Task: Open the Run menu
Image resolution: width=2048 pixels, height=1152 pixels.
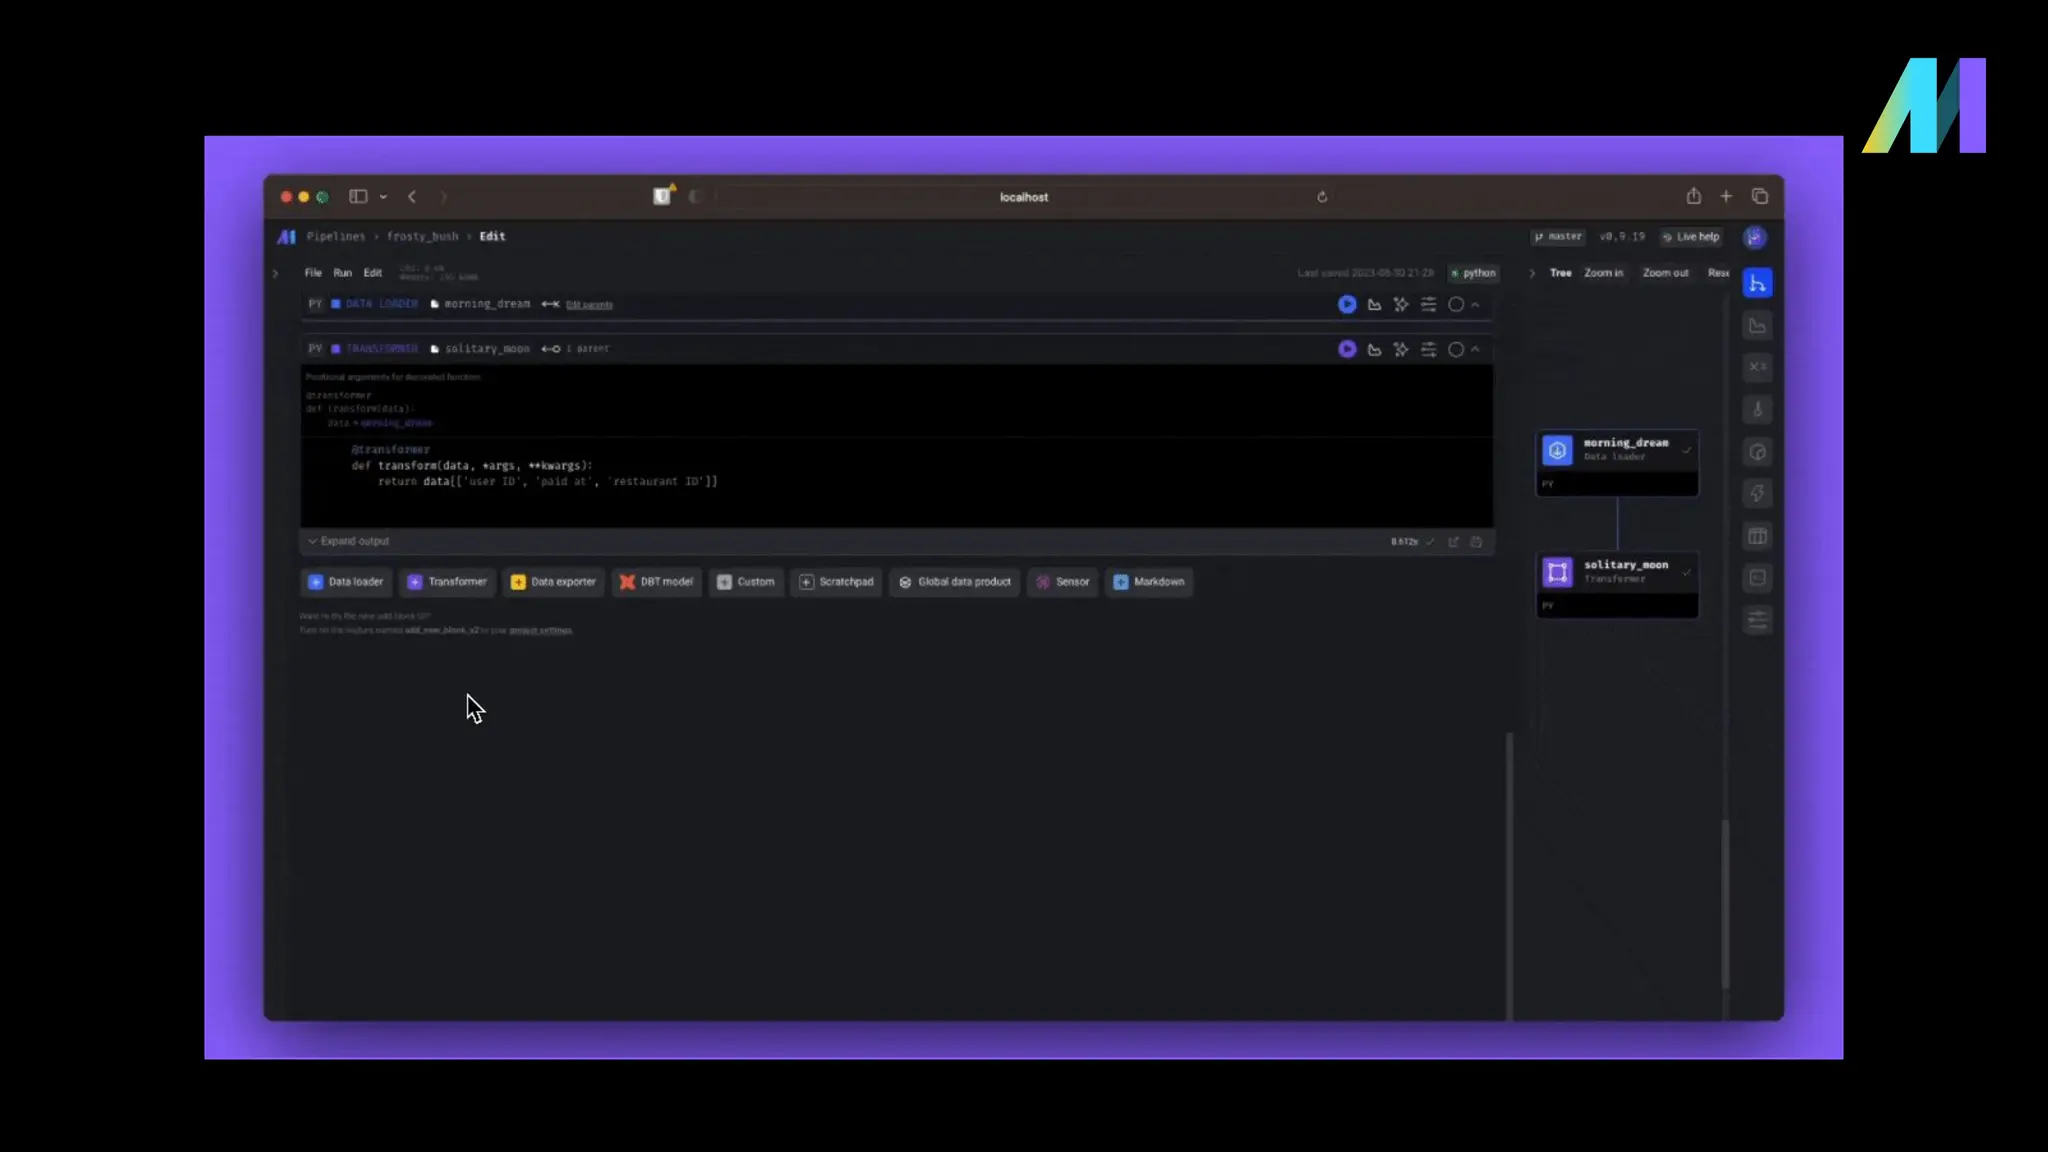Action: click(x=342, y=273)
